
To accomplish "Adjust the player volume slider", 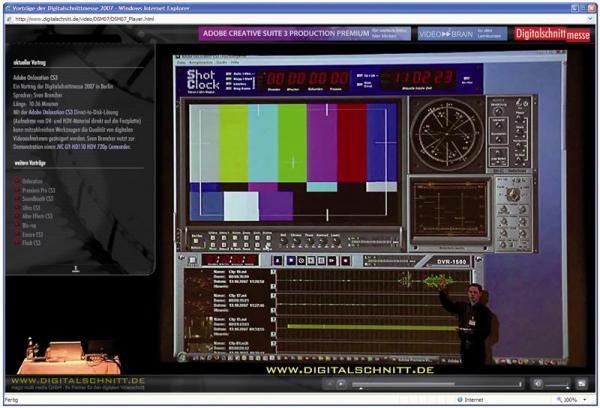I will click(x=556, y=384).
